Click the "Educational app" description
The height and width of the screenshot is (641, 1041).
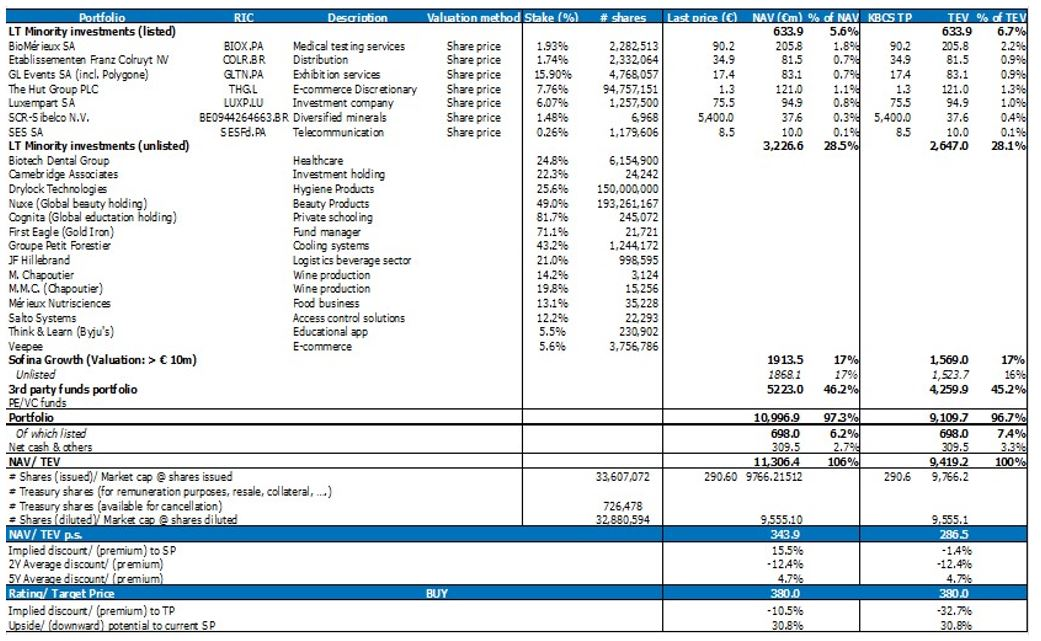[330, 332]
